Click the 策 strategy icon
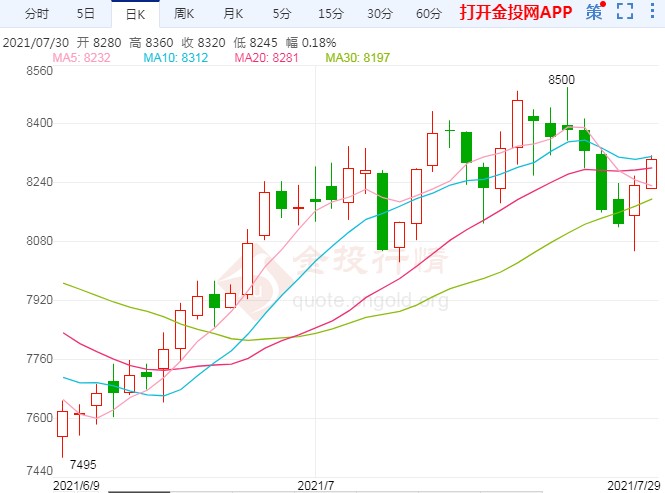665x493 pixels. click(595, 13)
